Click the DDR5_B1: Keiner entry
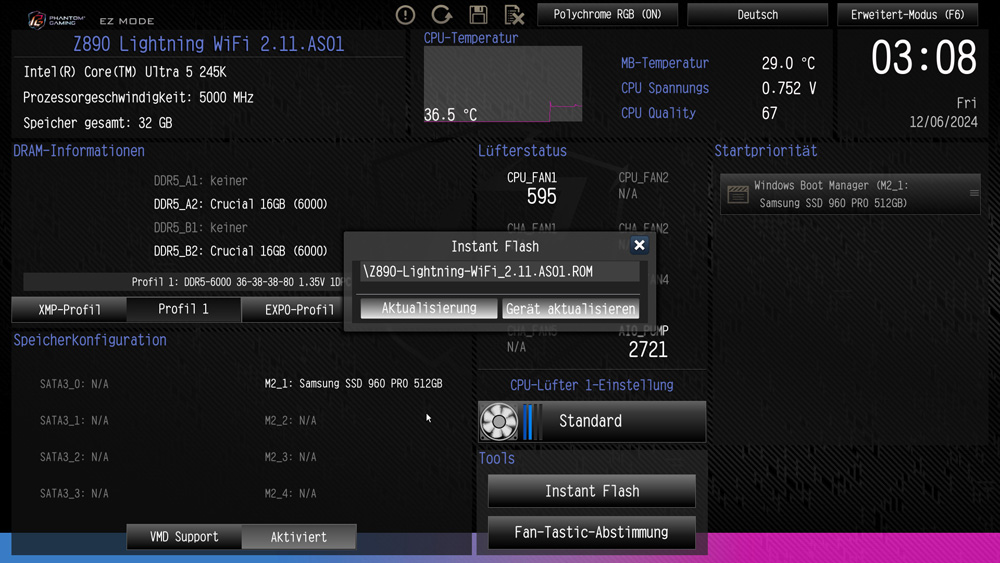Image resolution: width=1000 pixels, height=563 pixels. (200, 228)
